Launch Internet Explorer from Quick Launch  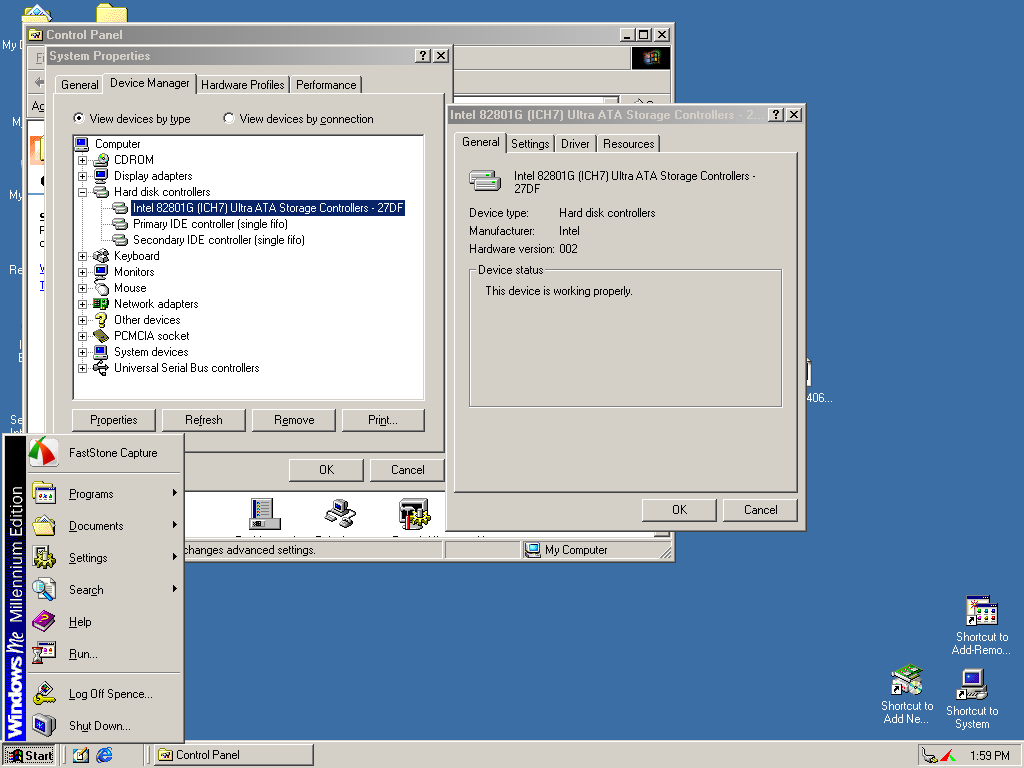(x=104, y=755)
